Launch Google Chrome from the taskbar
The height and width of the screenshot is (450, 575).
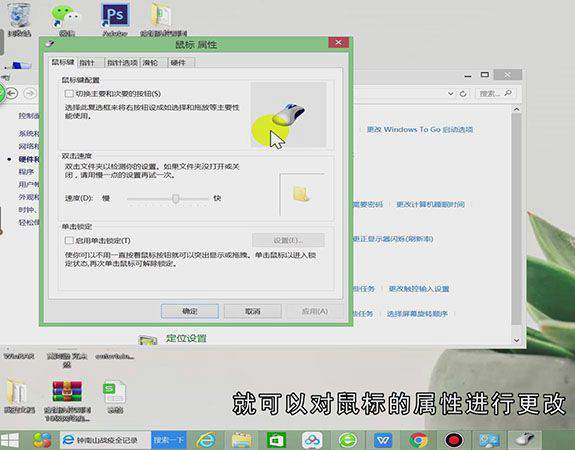tap(418, 440)
